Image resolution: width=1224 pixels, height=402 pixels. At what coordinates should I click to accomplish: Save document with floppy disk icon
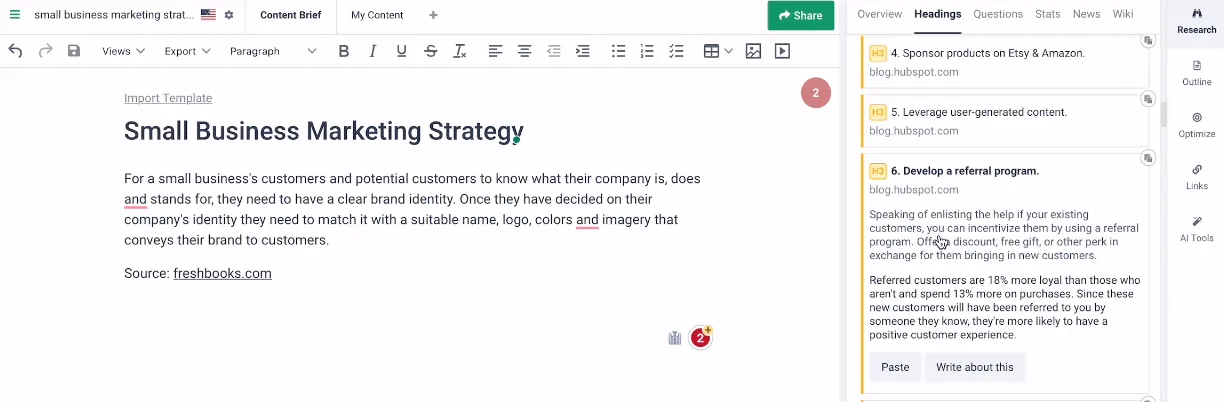tap(74, 51)
